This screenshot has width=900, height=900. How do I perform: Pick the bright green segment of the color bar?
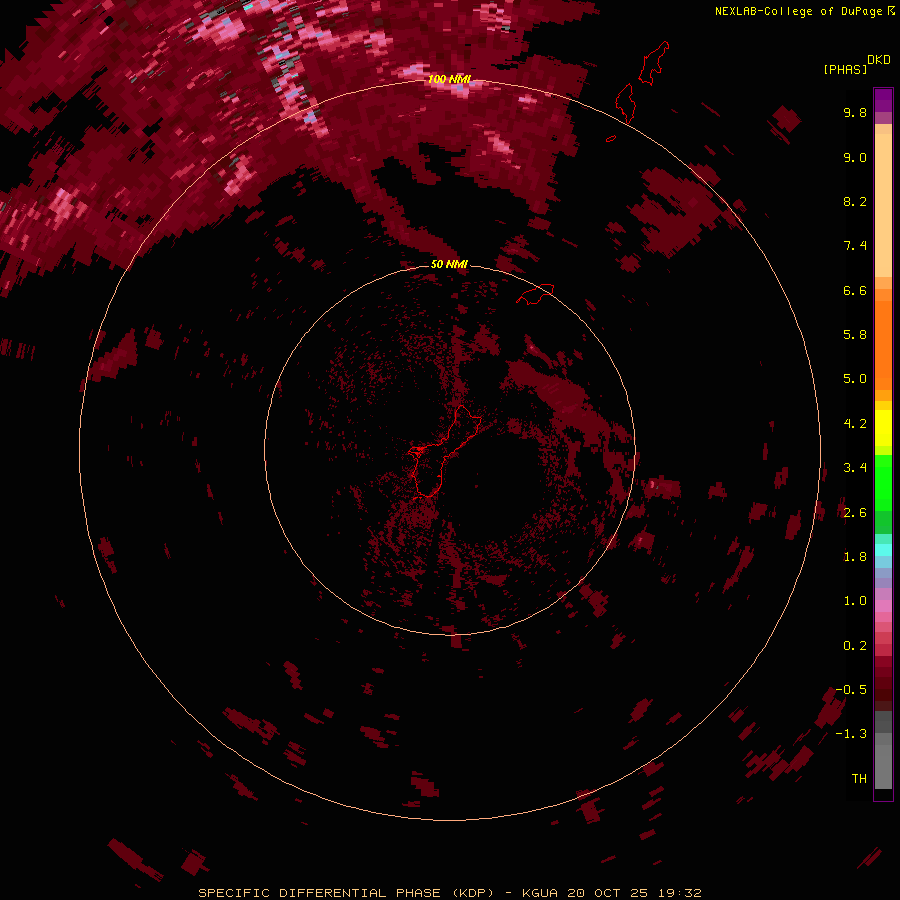pos(883,482)
